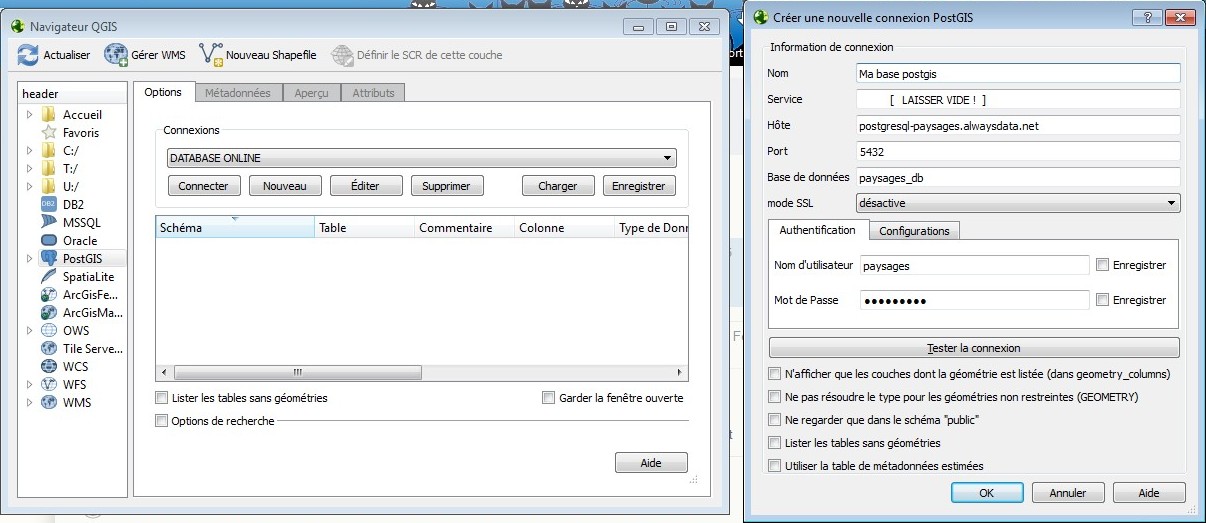This screenshot has width=1206, height=523.
Task: Click the Schéma column header
Action: click(x=235, y=228)
